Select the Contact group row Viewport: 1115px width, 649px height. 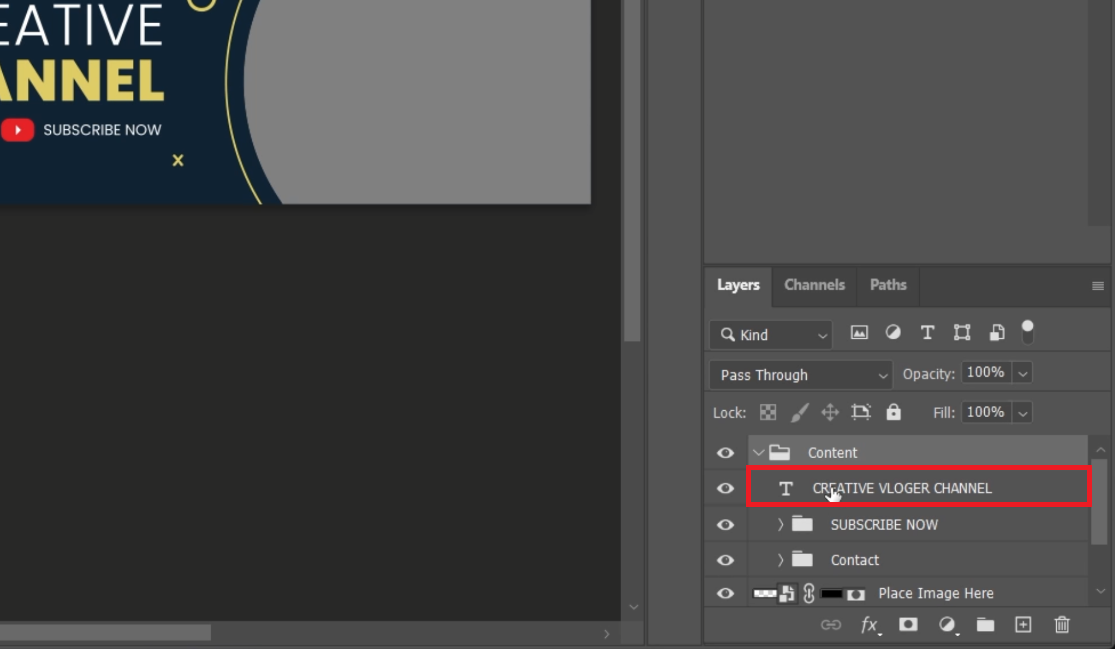919,559
